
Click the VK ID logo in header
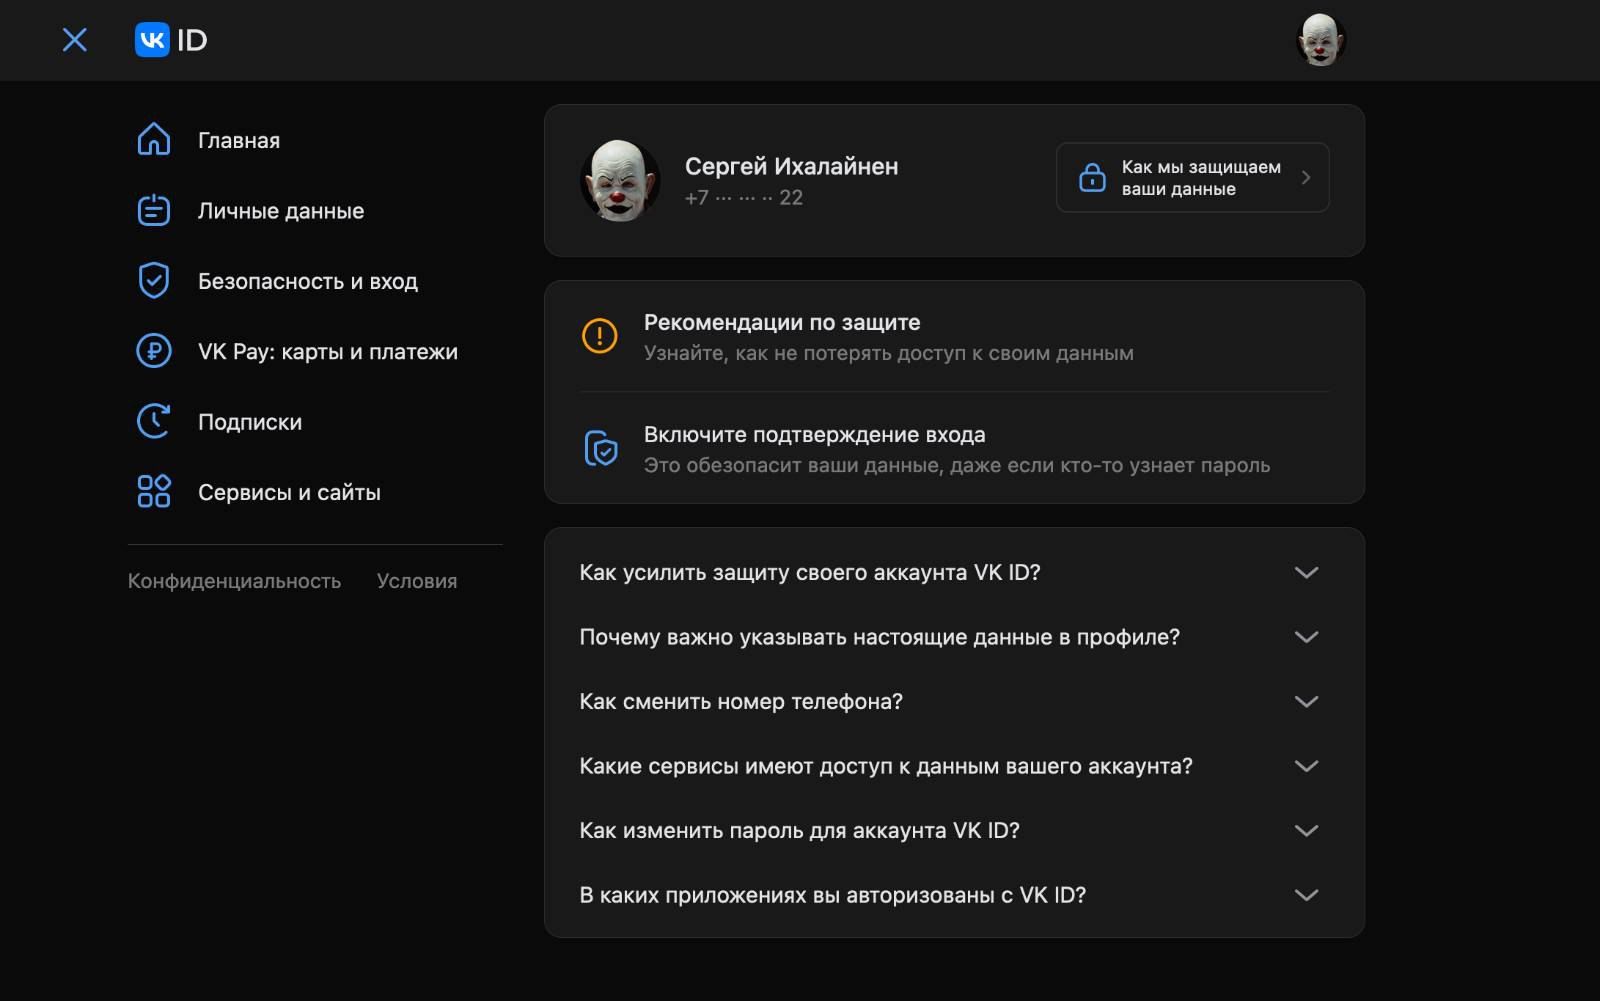pos(171,40)
